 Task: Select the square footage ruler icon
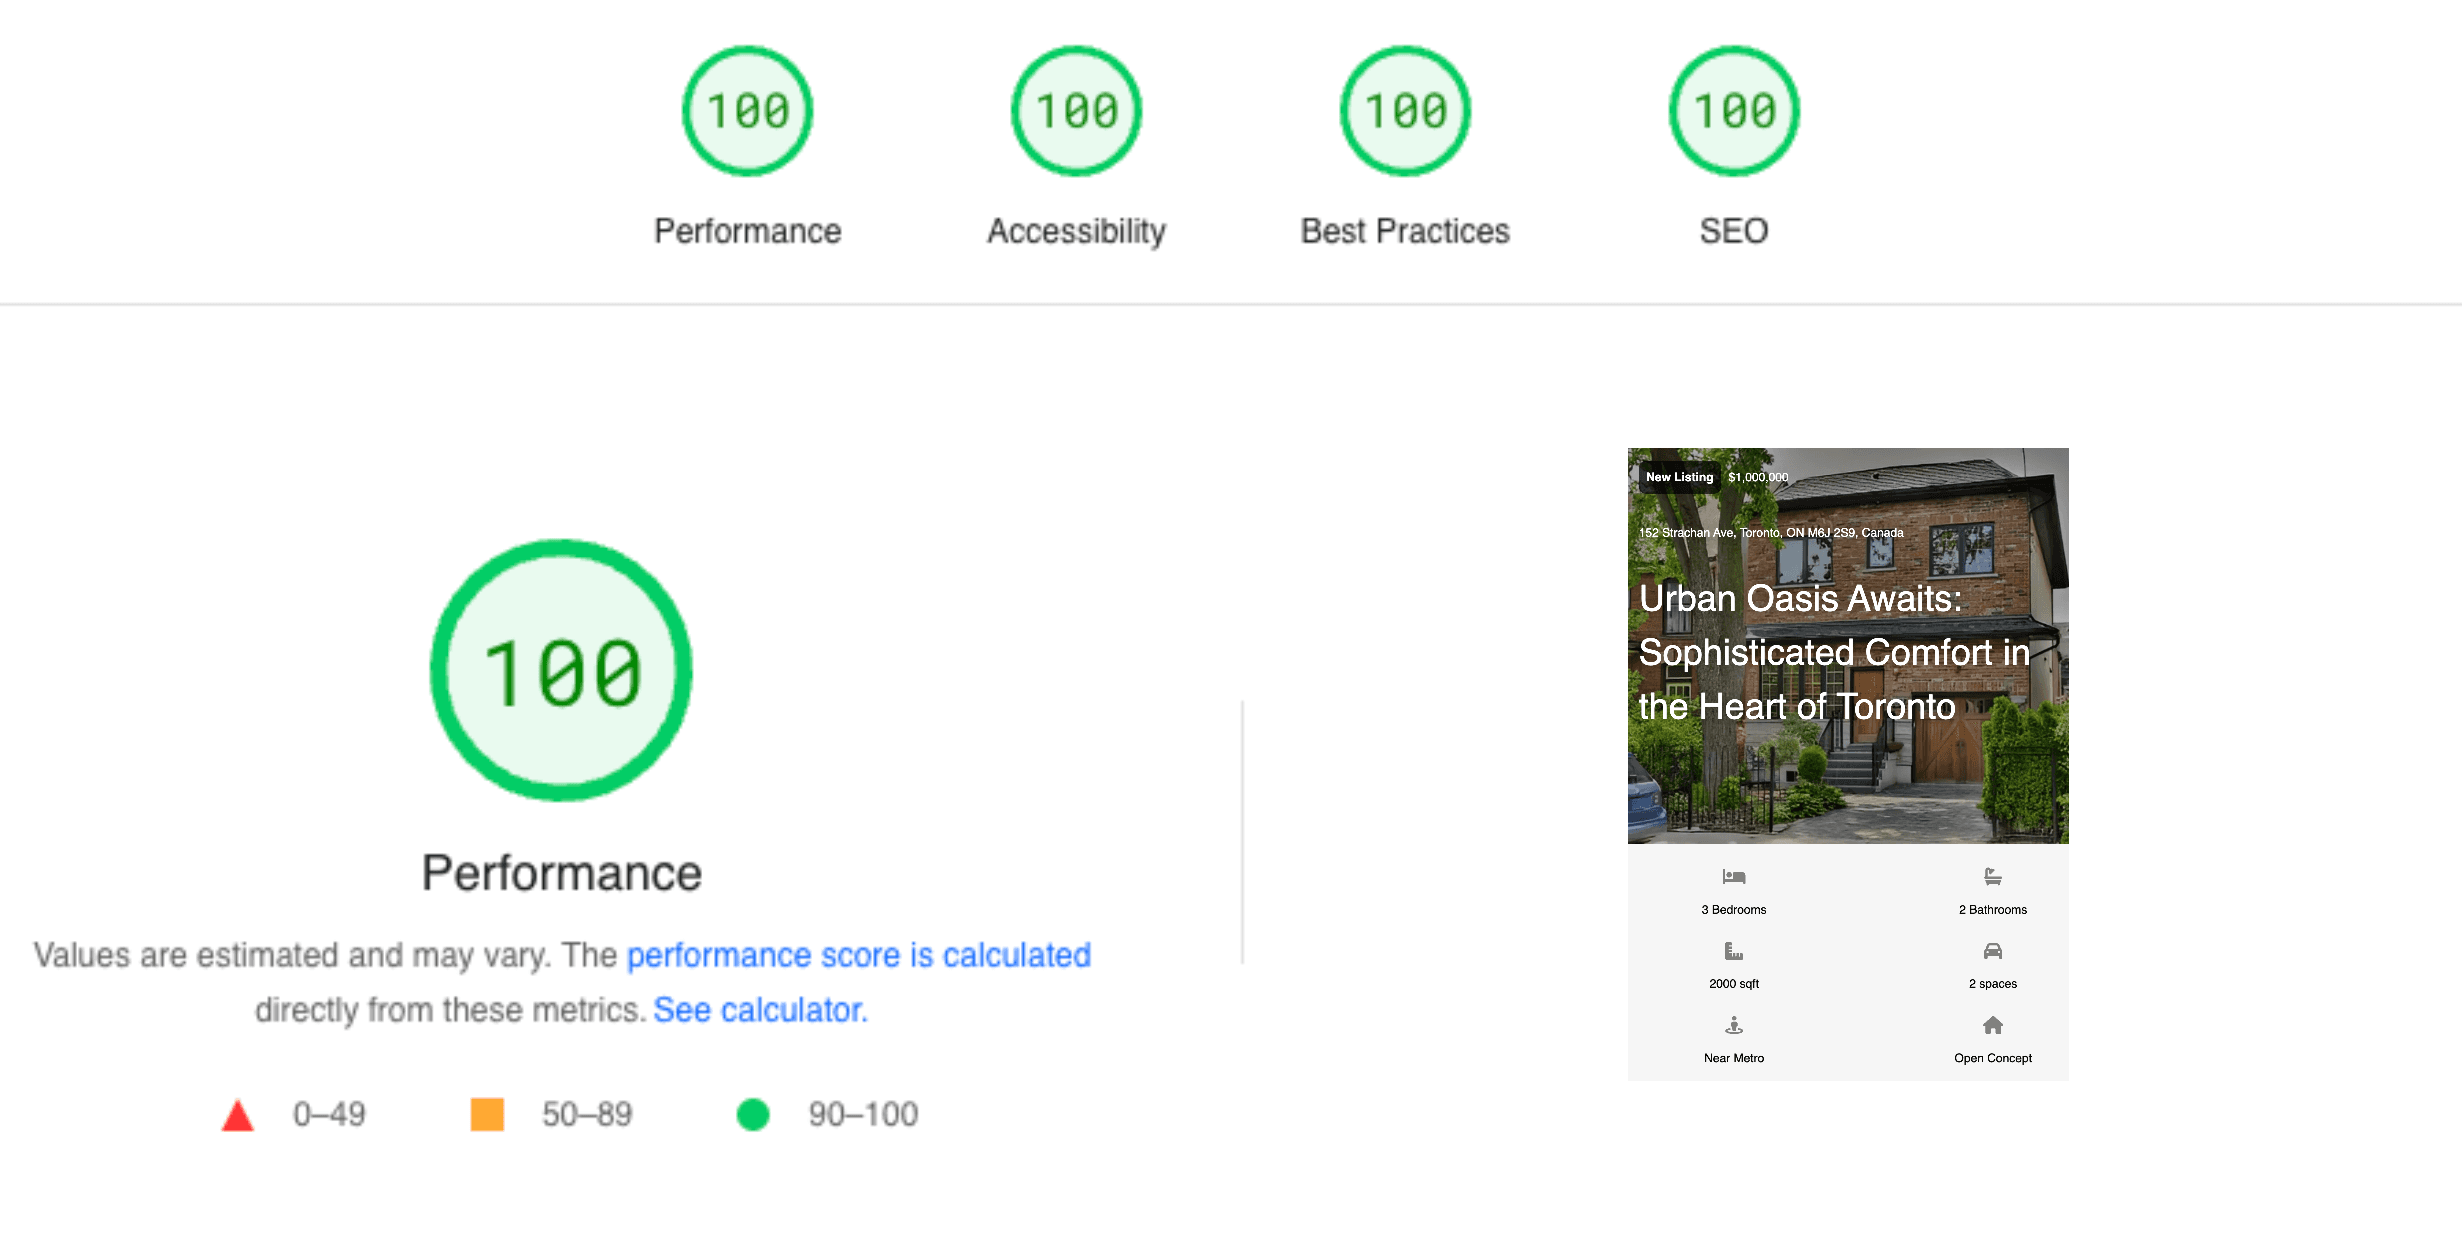pyautogui.click(x=1733, y=950)
